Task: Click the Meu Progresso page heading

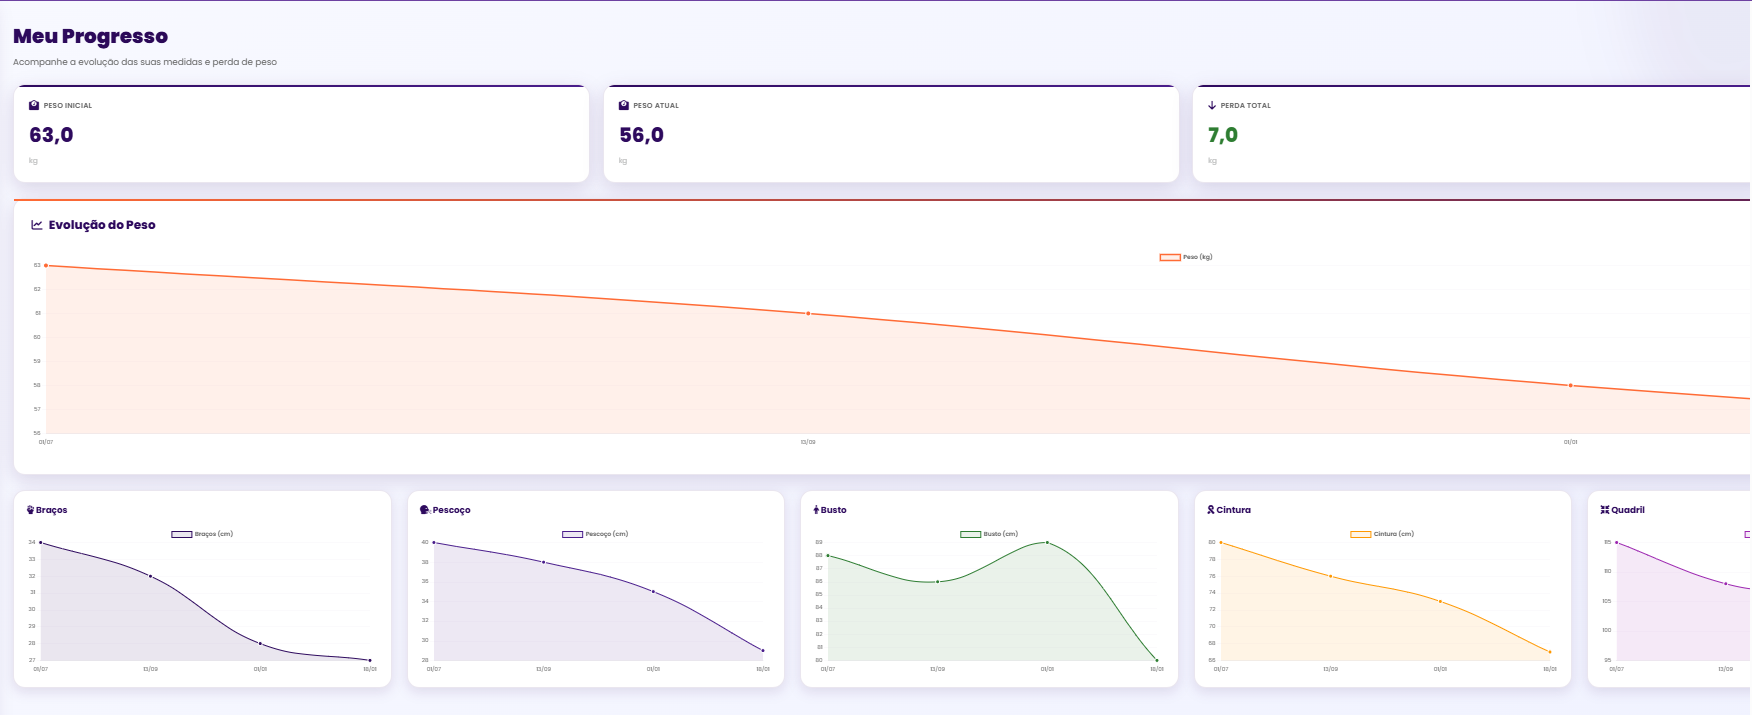Action: [x=90, y=36]
